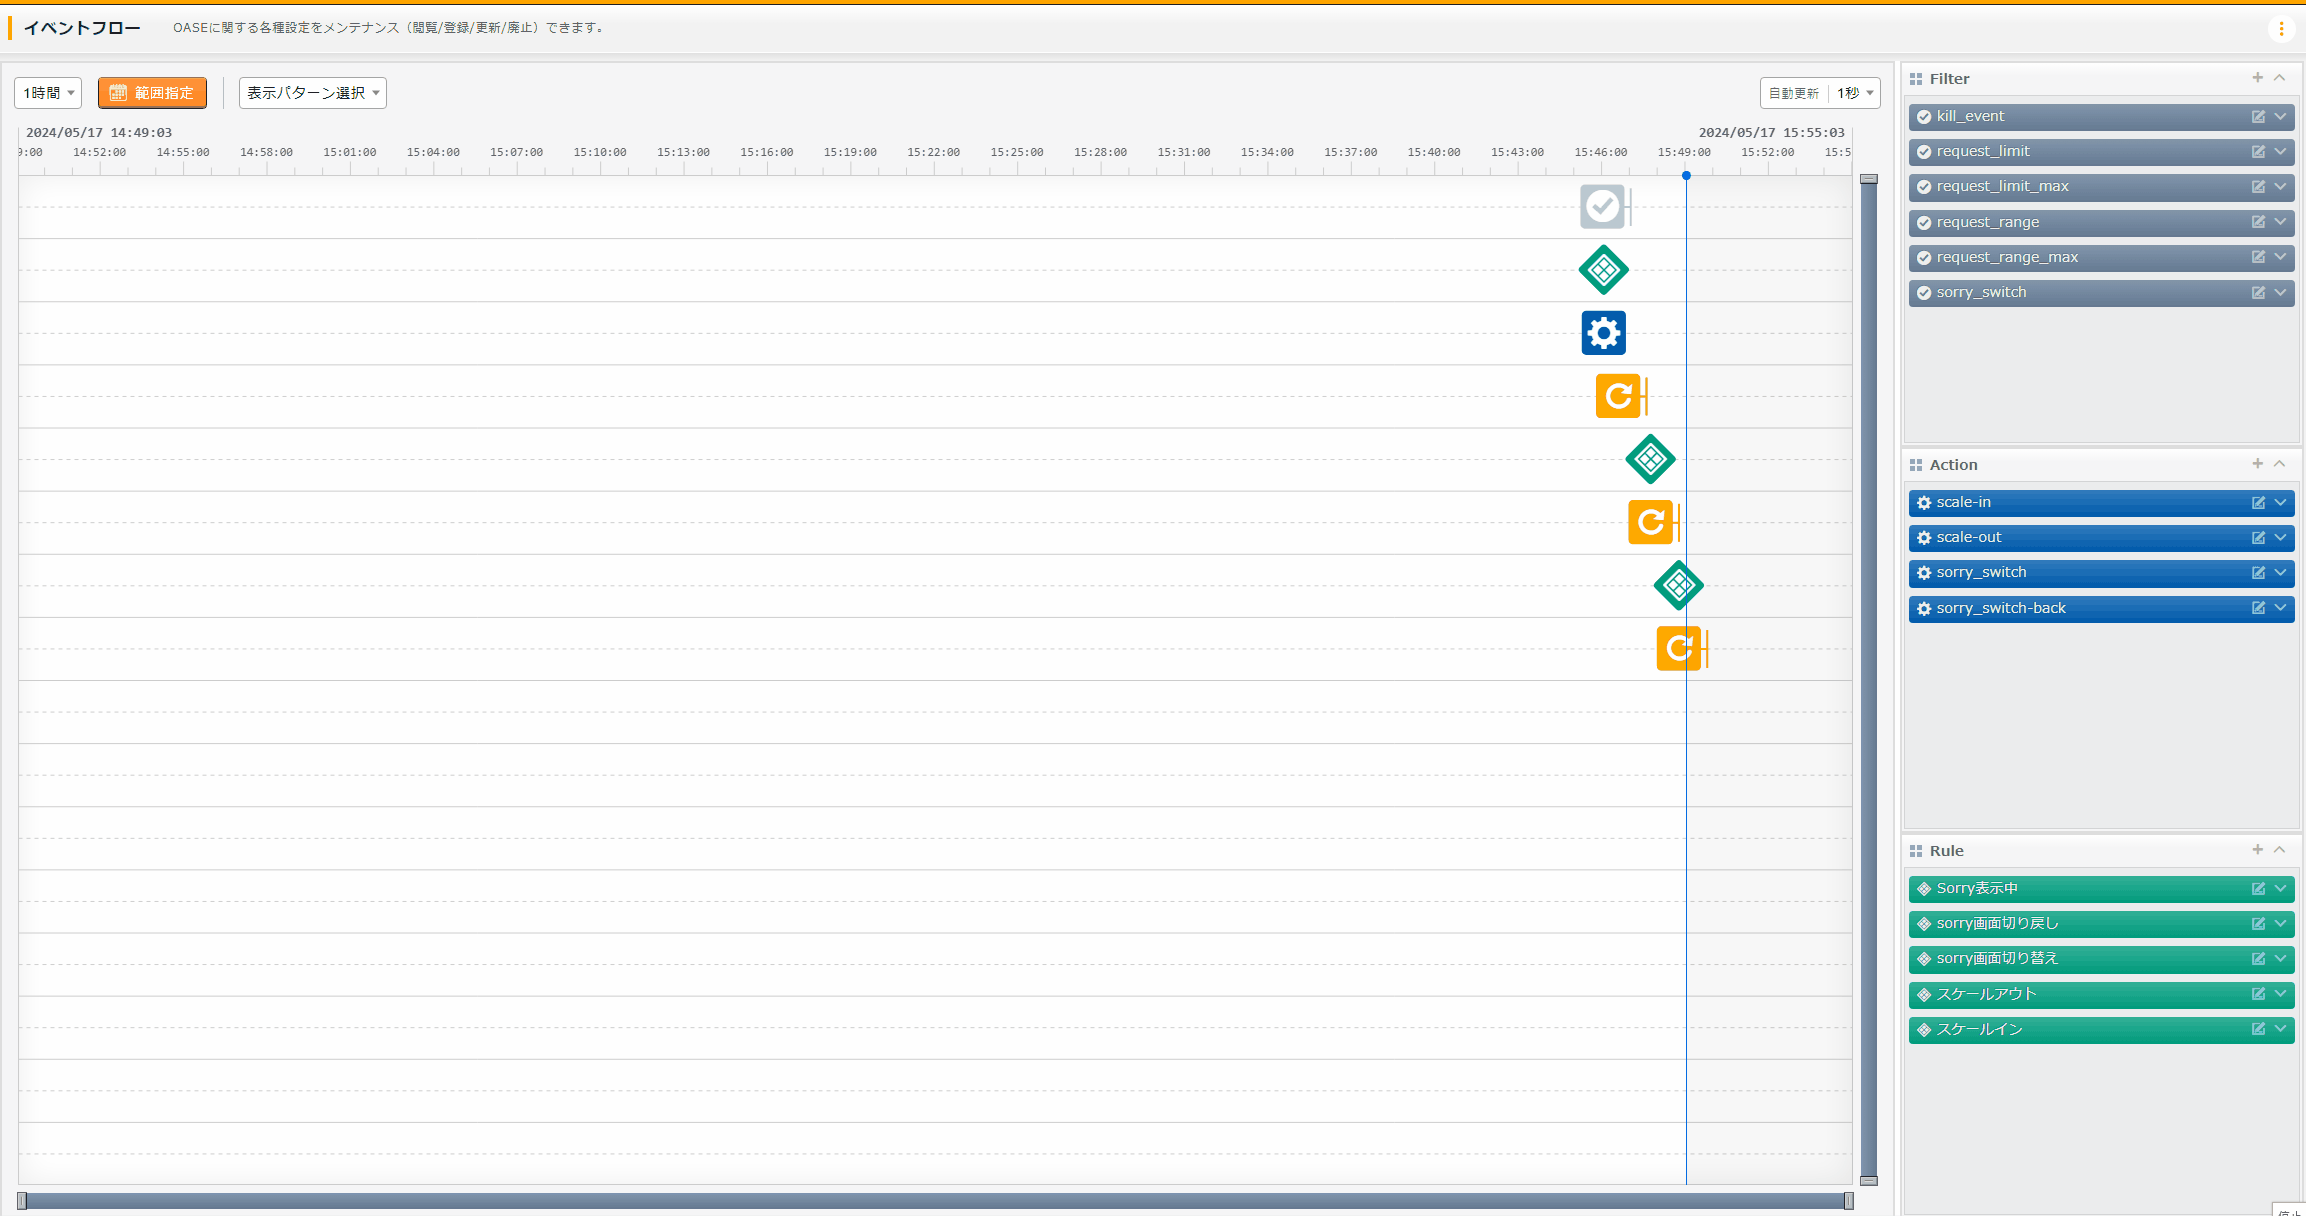Click edit icon for scale-out action
2306x1216 pixels.
point(2258,538)
